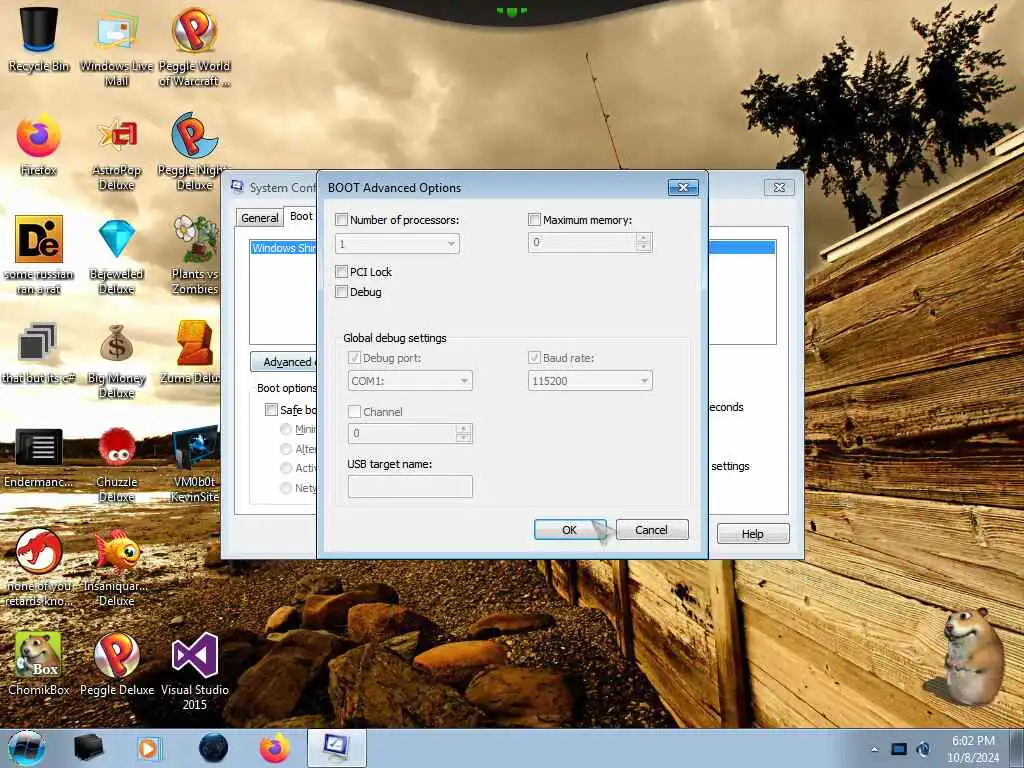Open Chuzzle Deluxe desktop icon

[117, 464]
